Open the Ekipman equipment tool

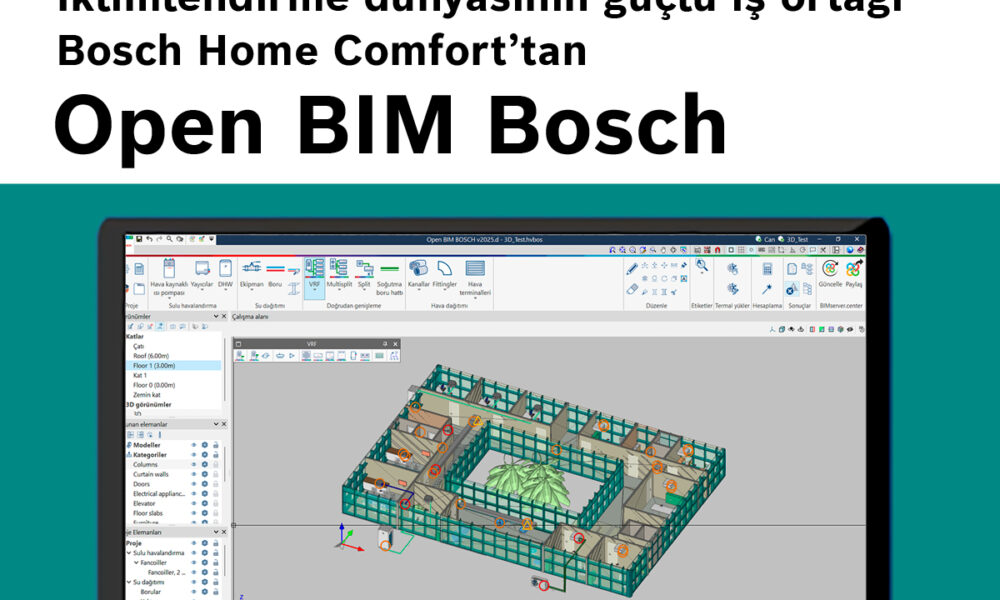[x=252, y=272]
